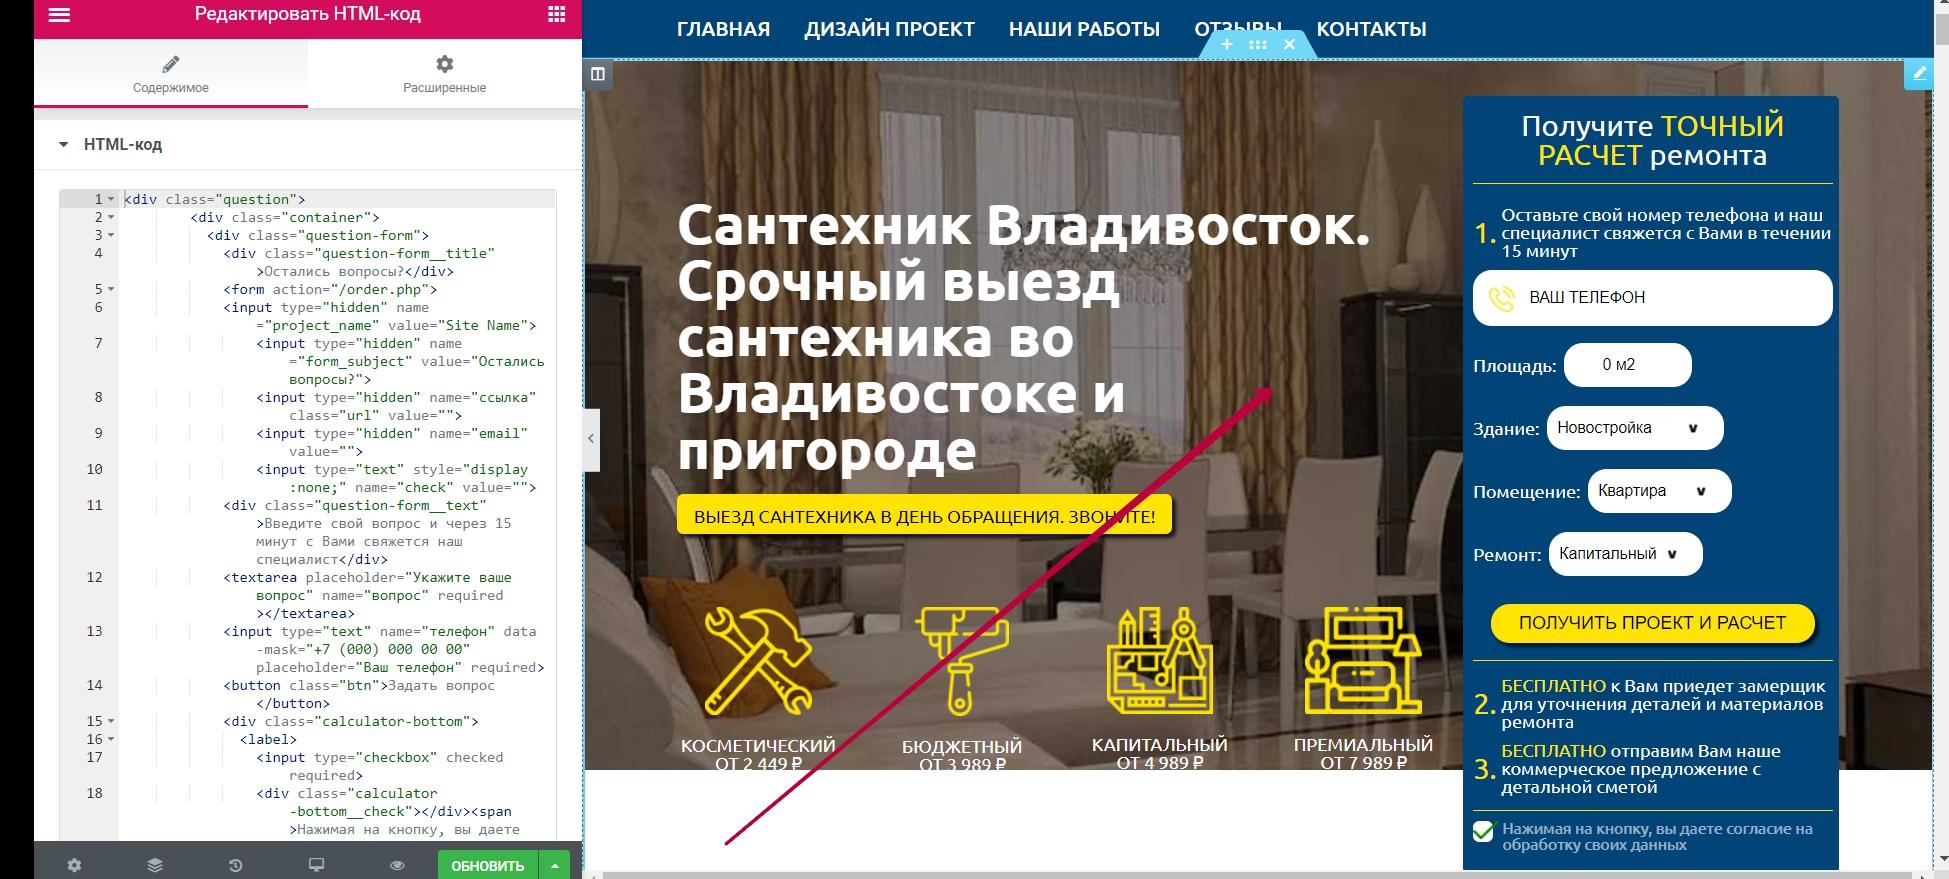Image resolution: width=1949 pixels, height=879 pixels.
Task: Click the pencil edit widget icon
Action: point(1919,74)
